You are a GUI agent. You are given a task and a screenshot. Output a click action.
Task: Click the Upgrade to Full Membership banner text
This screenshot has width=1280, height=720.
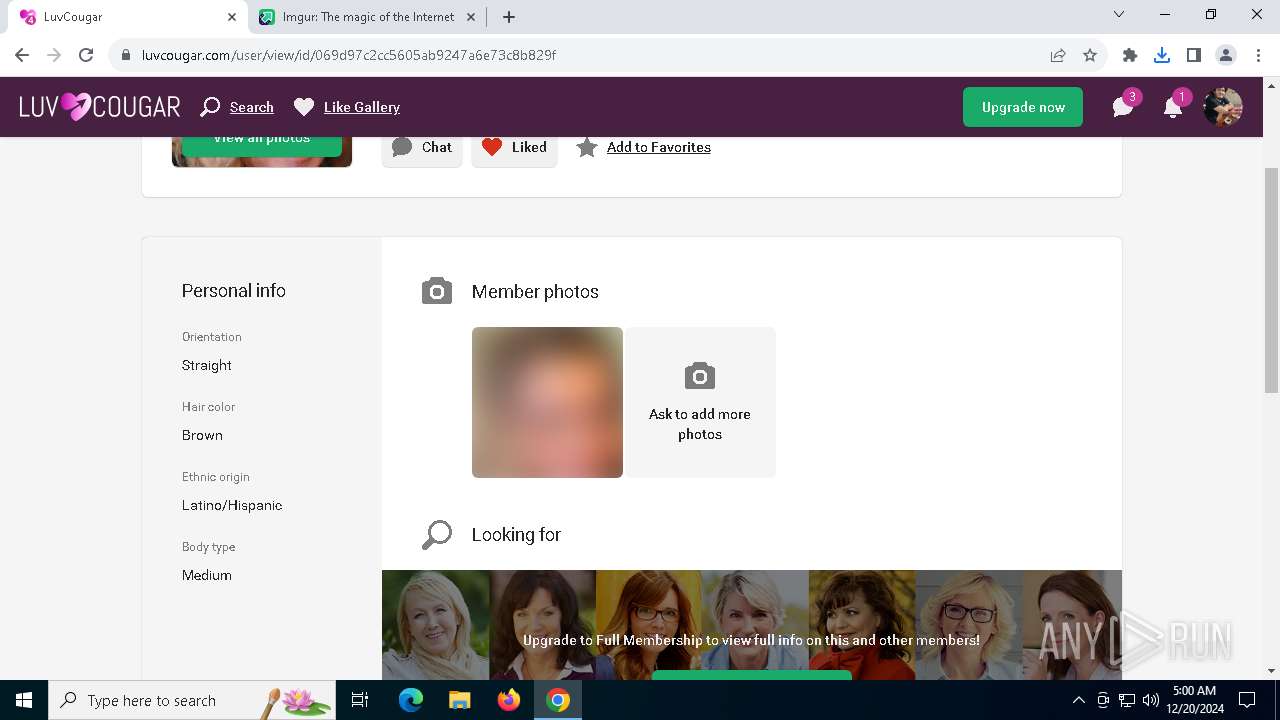[x=751, y=640]
